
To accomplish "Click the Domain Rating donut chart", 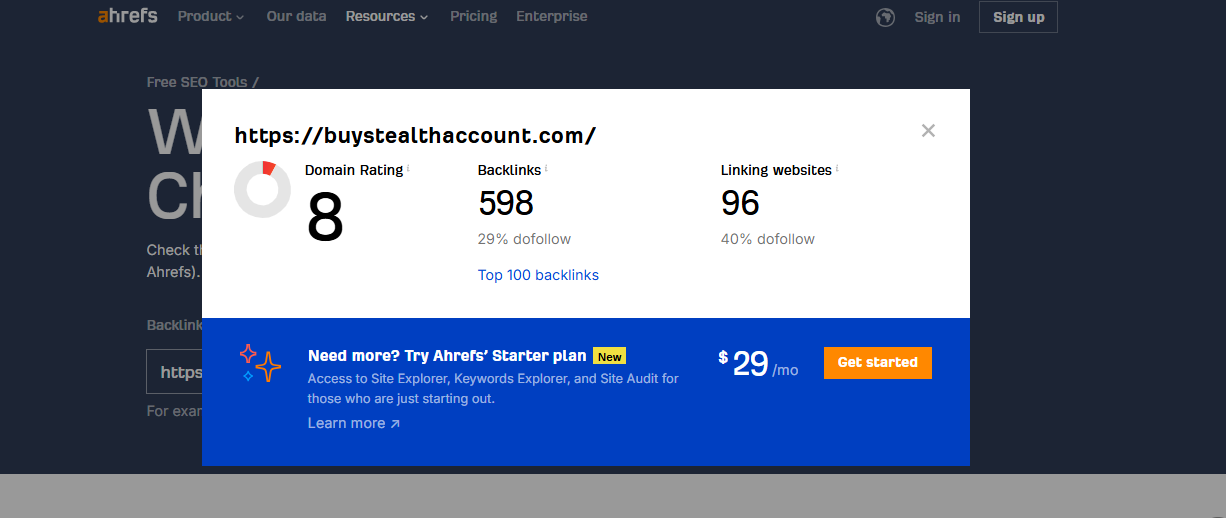I will point(262,189).
